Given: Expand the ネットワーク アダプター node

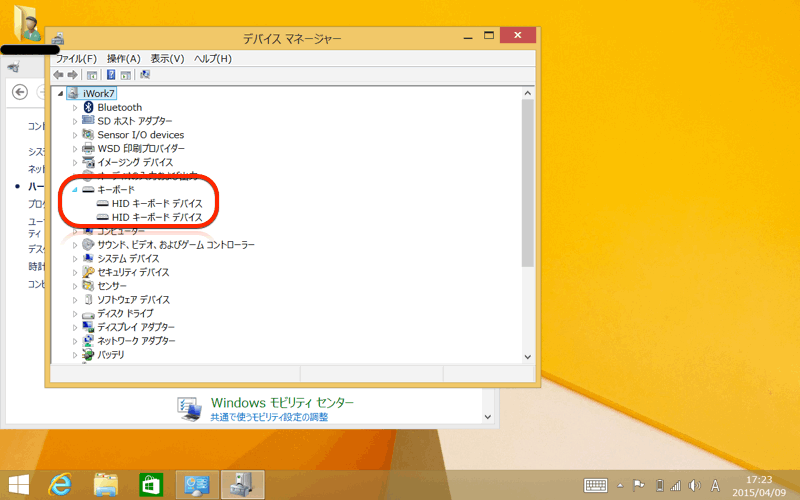Looking at the screenshot, I should (74, 341).
